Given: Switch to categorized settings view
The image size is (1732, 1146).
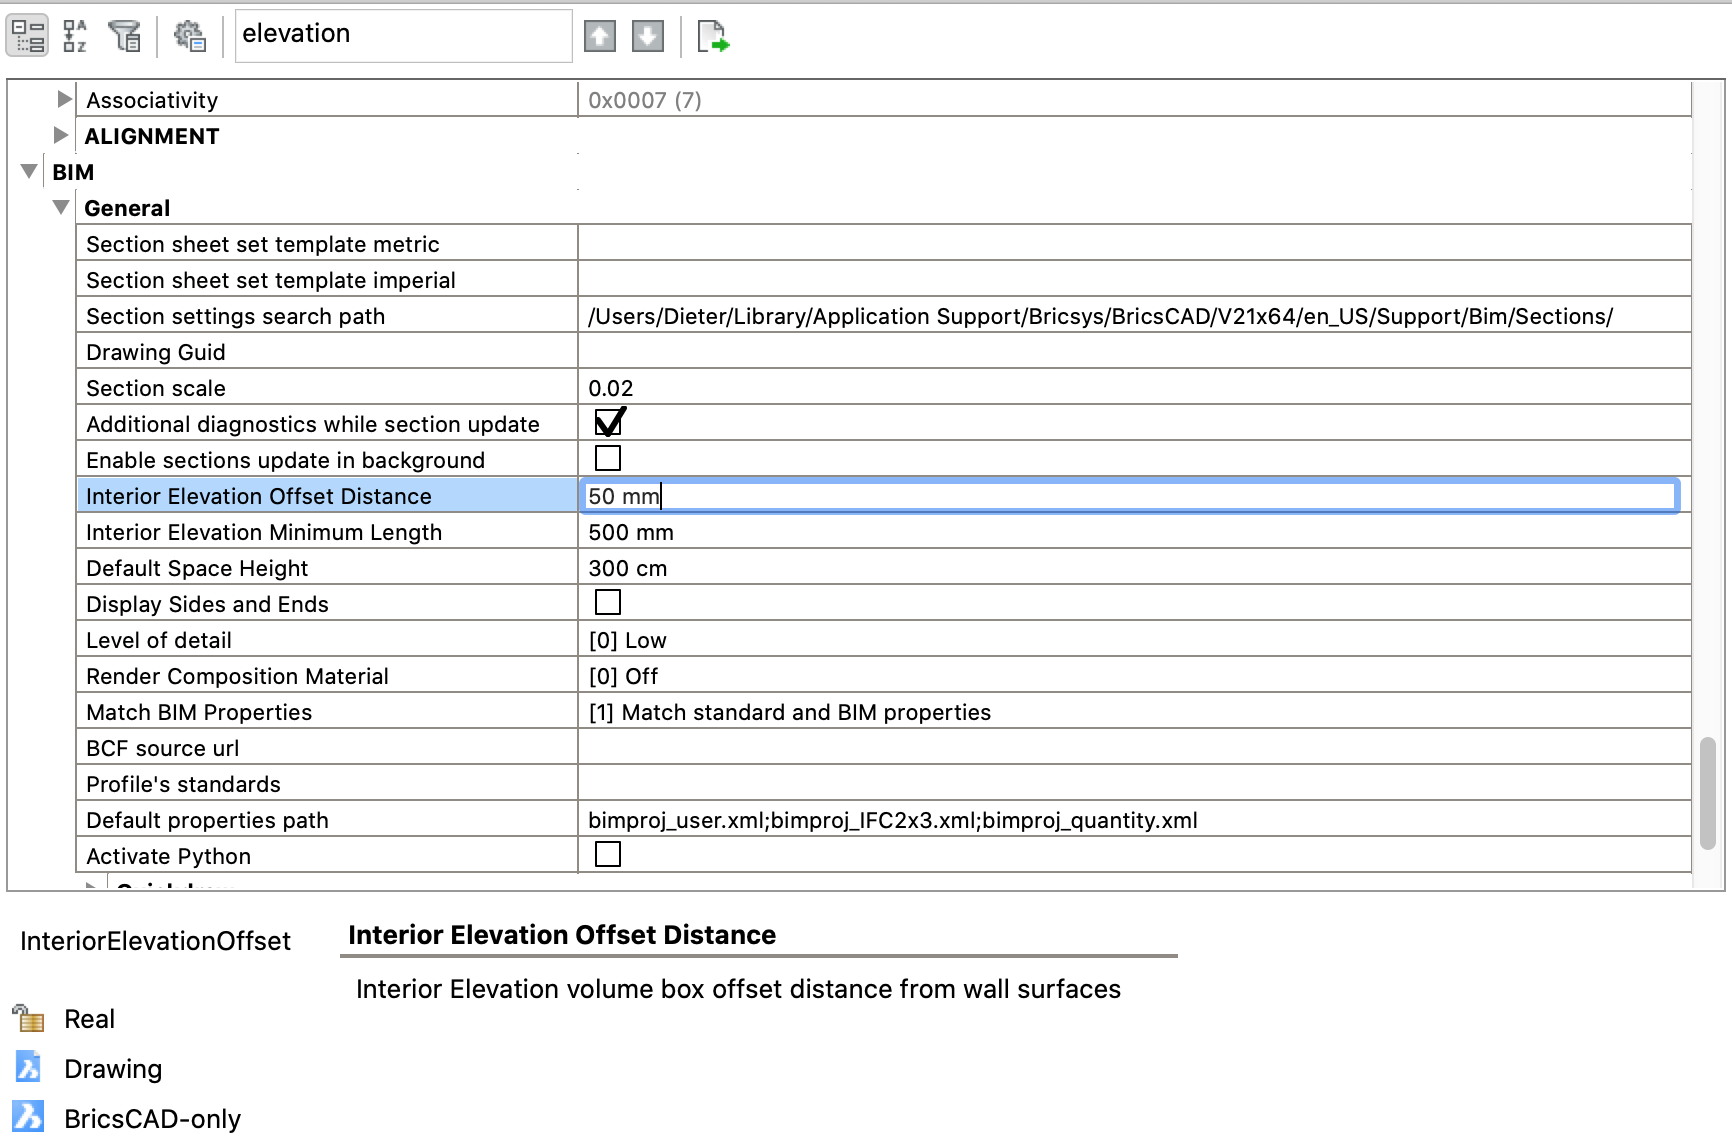Looking at the screenshot, I should coord(27,36).
